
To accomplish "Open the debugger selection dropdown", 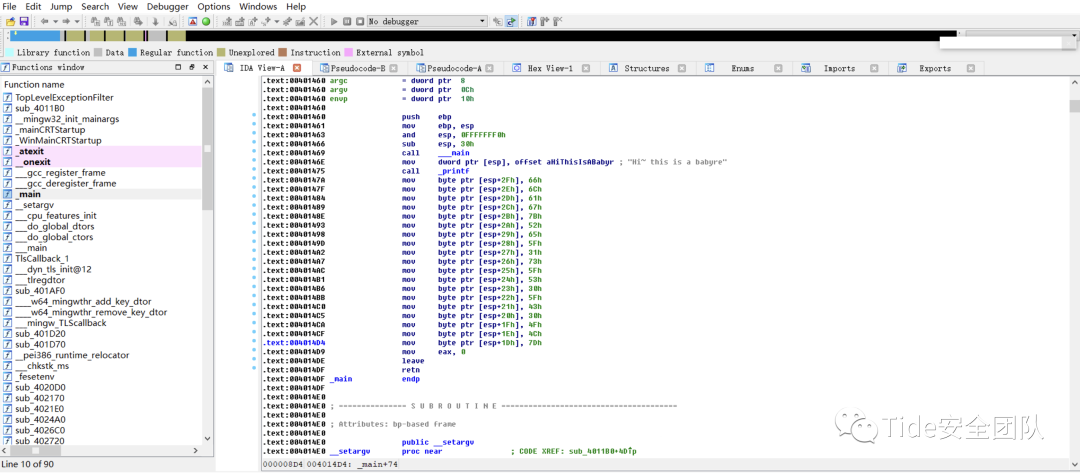I will pos(482,21).
